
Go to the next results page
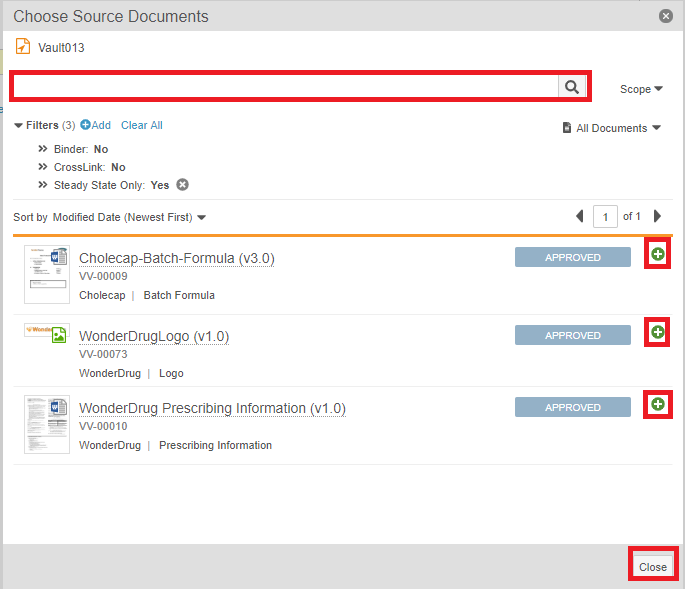coord(657,216)
